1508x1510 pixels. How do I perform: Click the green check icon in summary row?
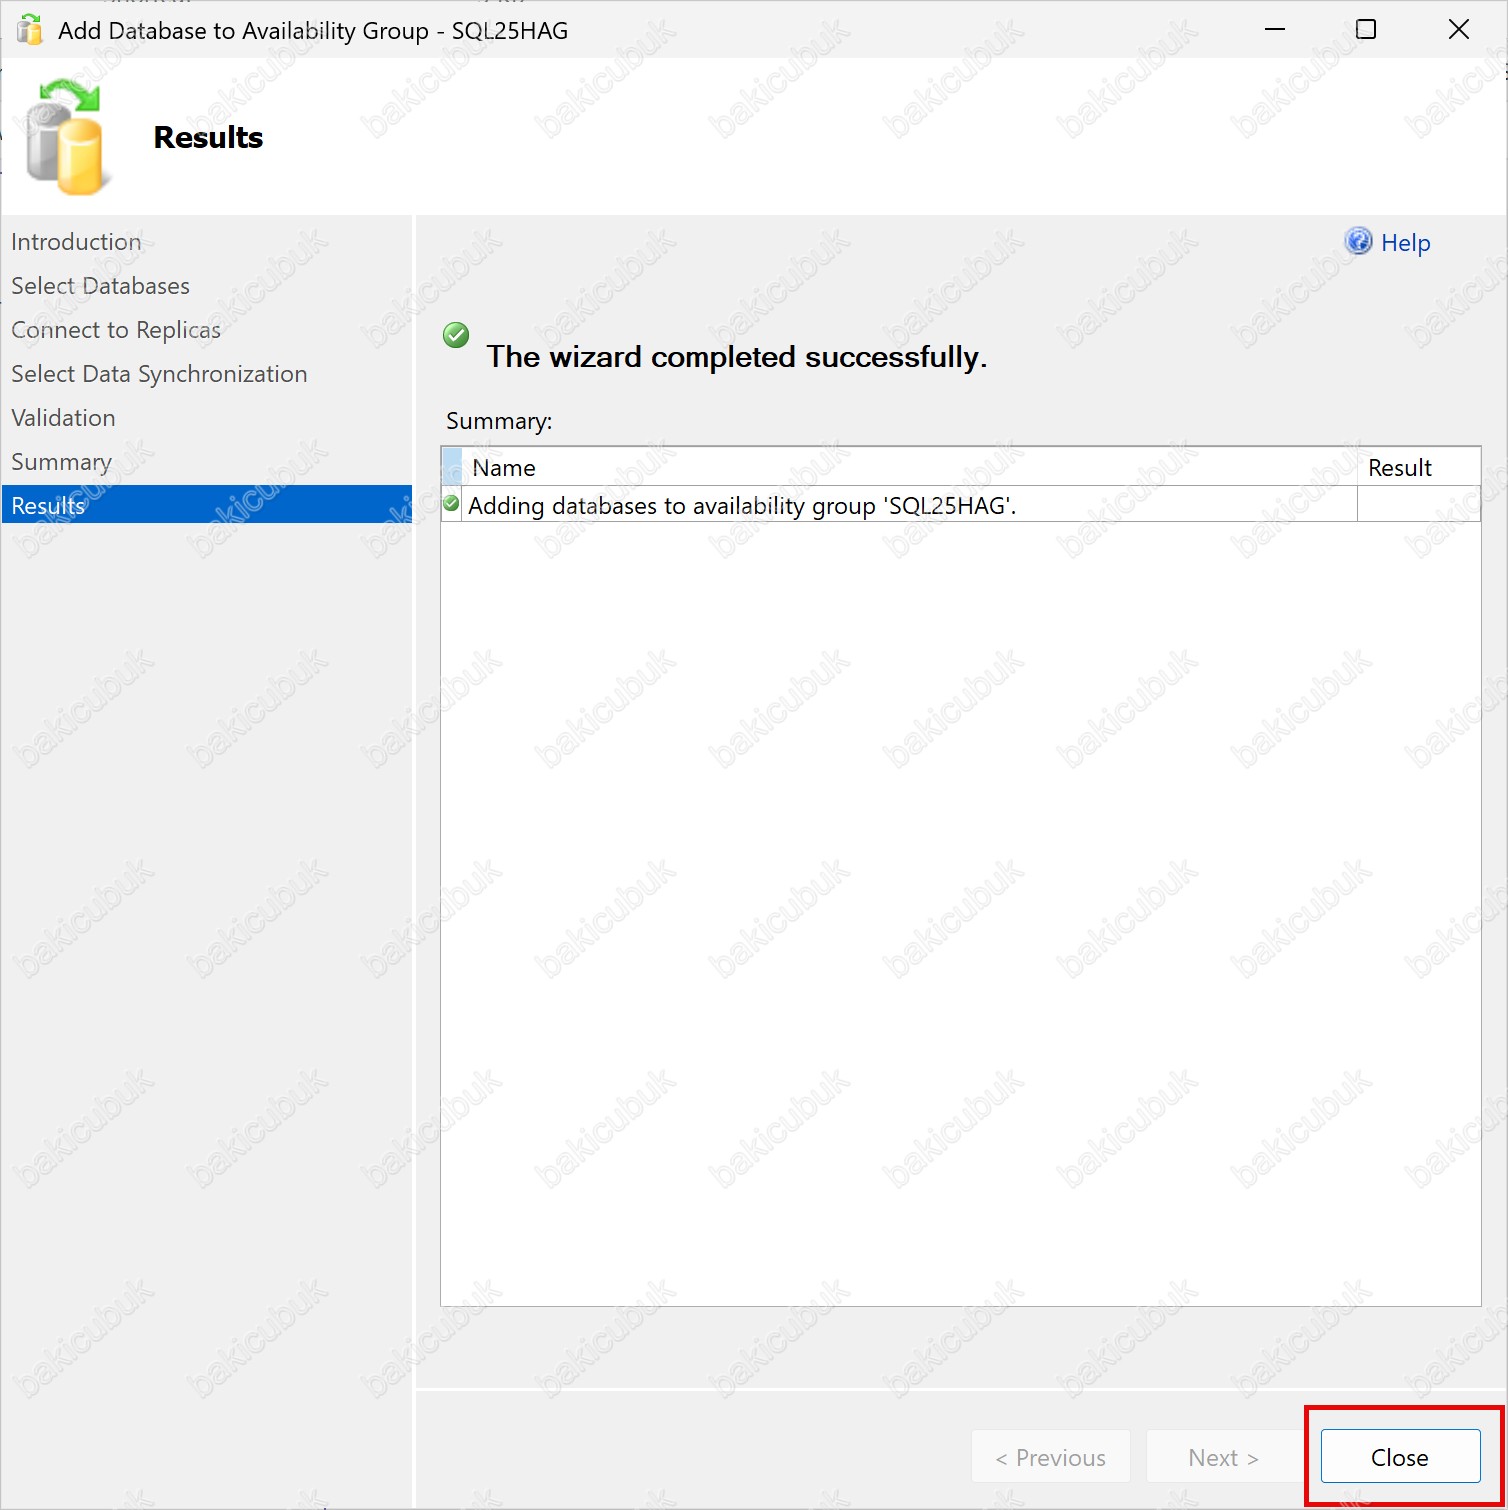452,504
